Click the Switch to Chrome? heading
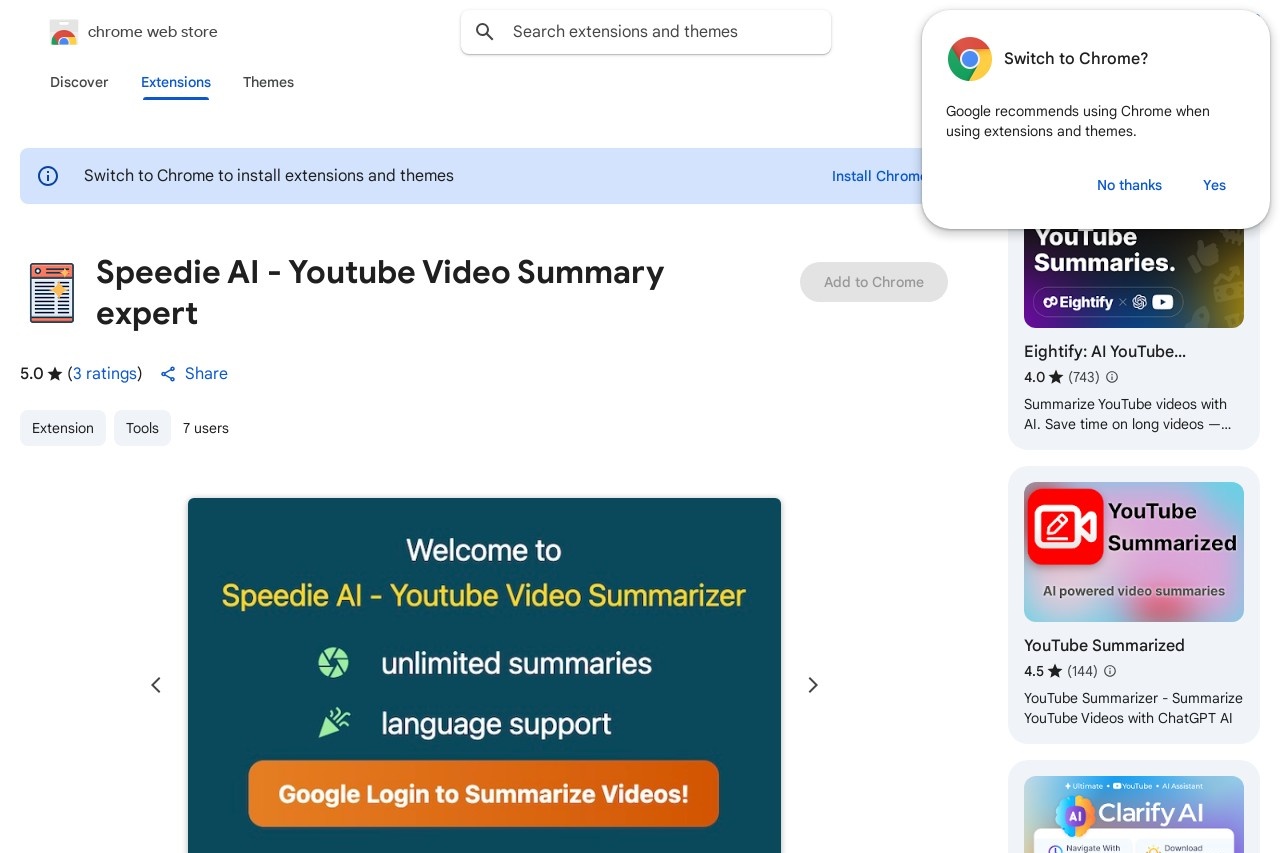Screen dimensions: 1280x853 [1076, 59]
